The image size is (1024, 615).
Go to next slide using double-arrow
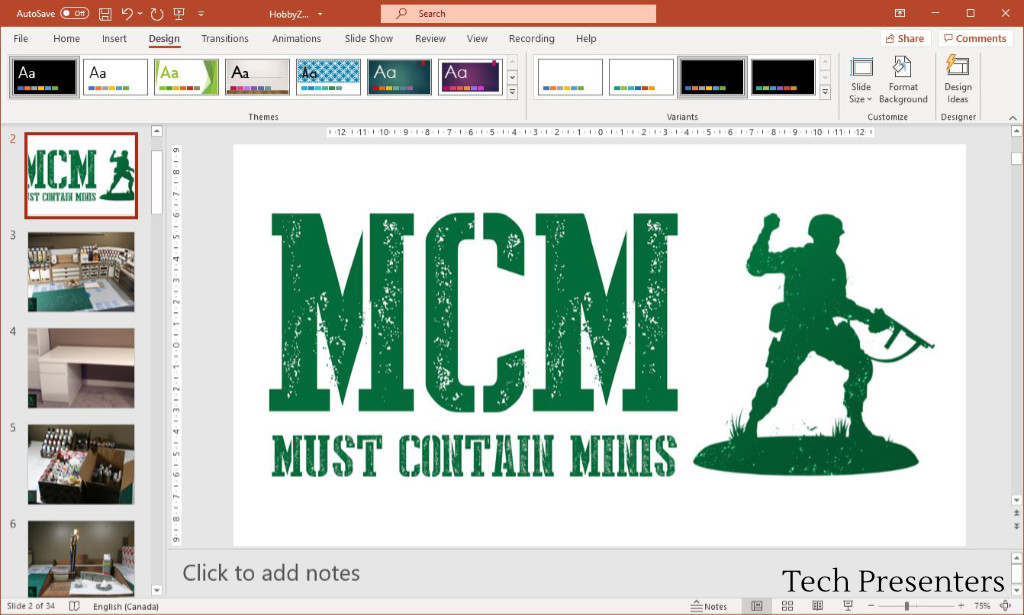[x=1016, y=526]
